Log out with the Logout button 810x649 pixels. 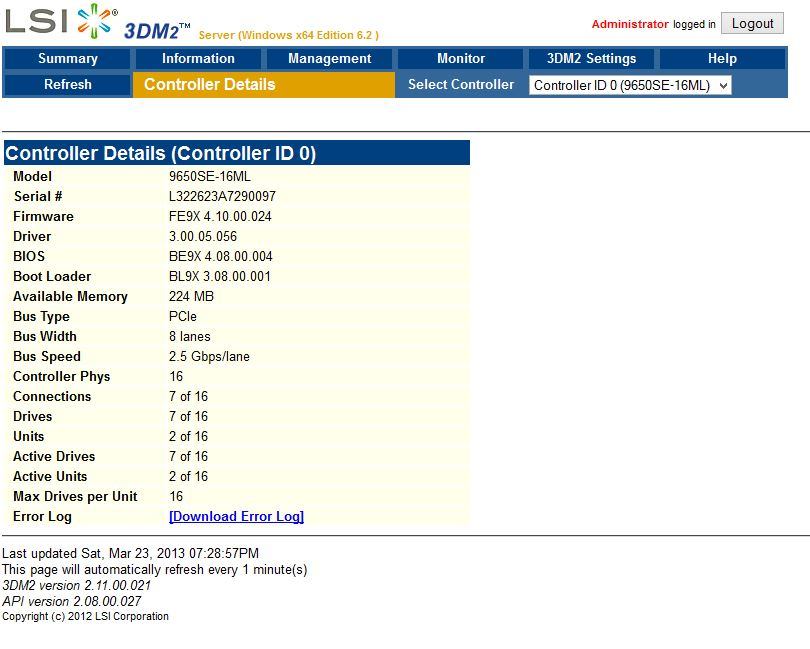coord(752,24)
